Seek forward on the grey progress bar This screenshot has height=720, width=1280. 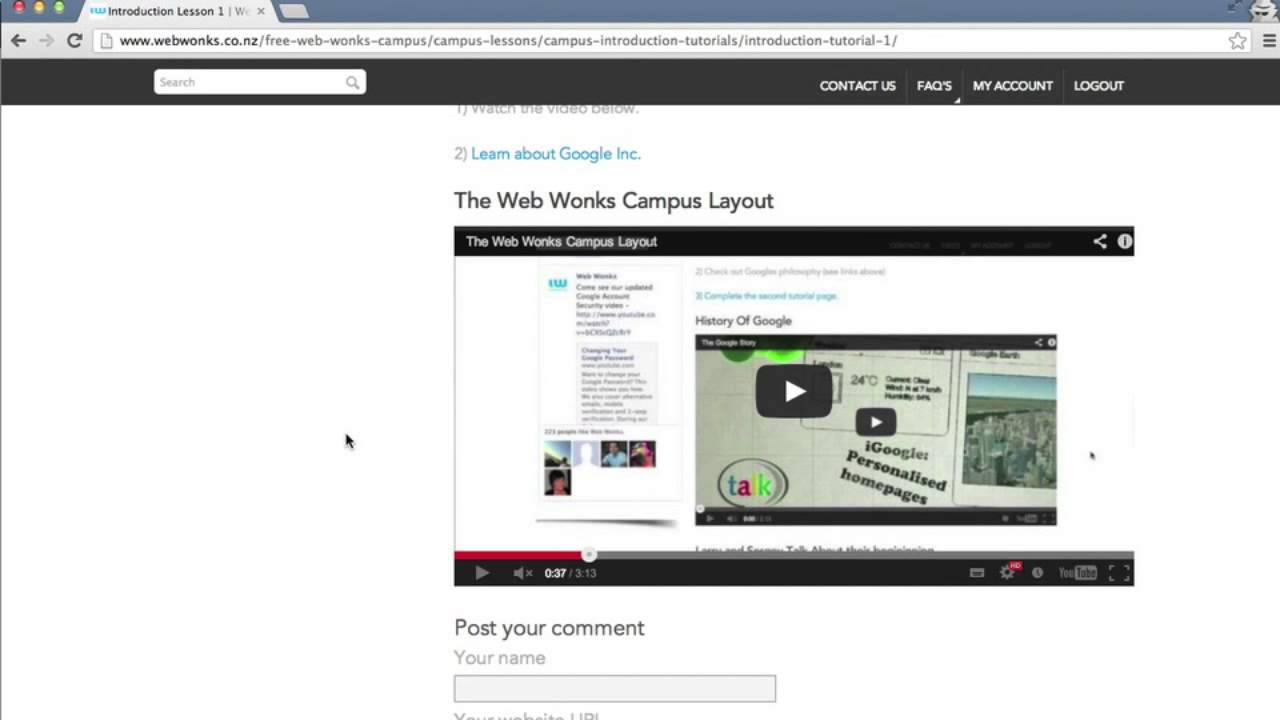[864, 555]
